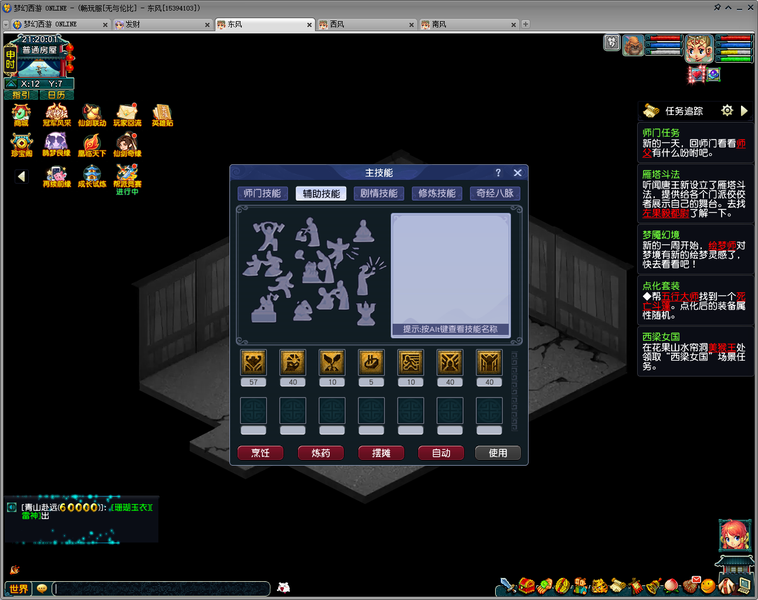The image size is (758, 600).
Task: Click the help question mark in 主技能 window
Action: [x=498, y=173]
